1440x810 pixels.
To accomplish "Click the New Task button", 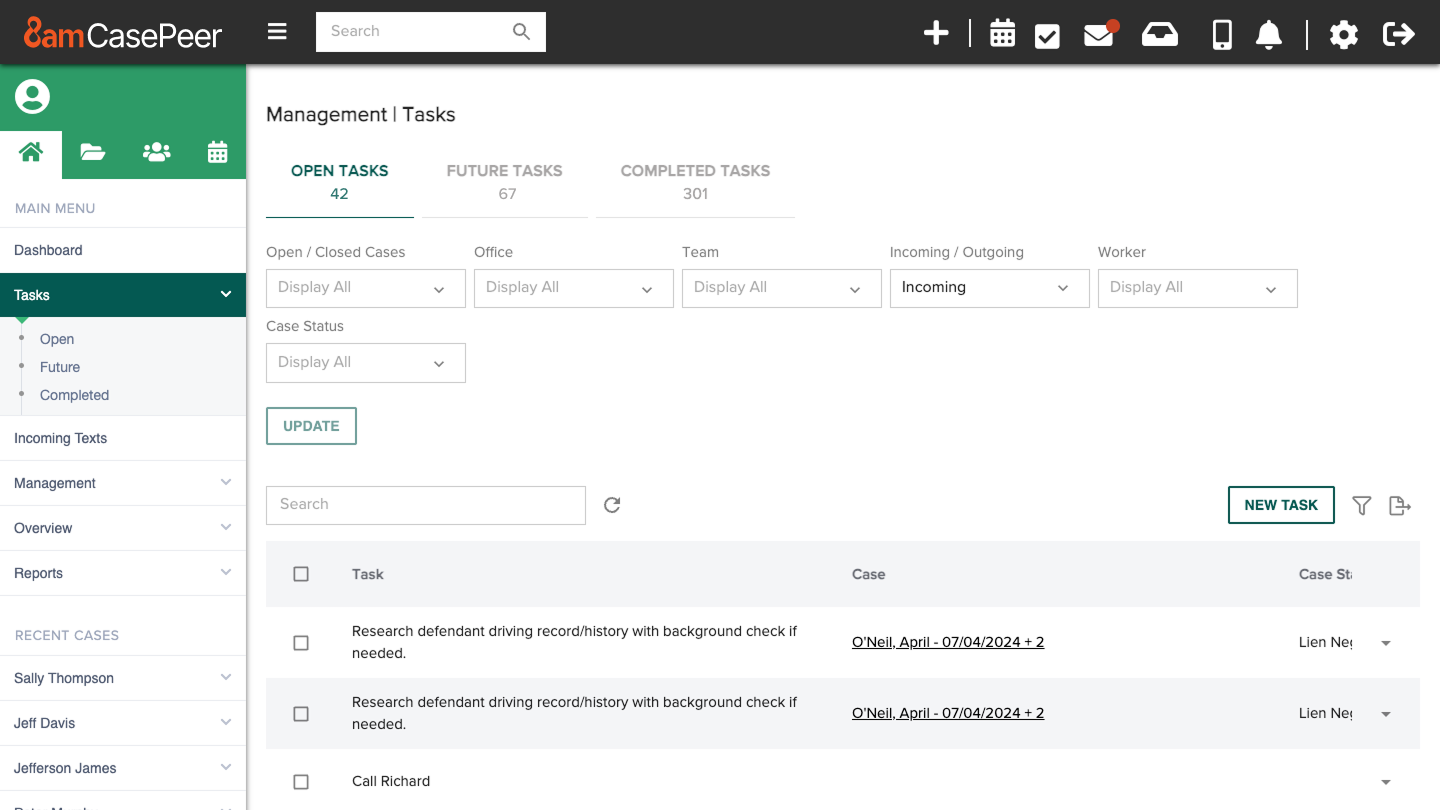I will [1280, 505].
